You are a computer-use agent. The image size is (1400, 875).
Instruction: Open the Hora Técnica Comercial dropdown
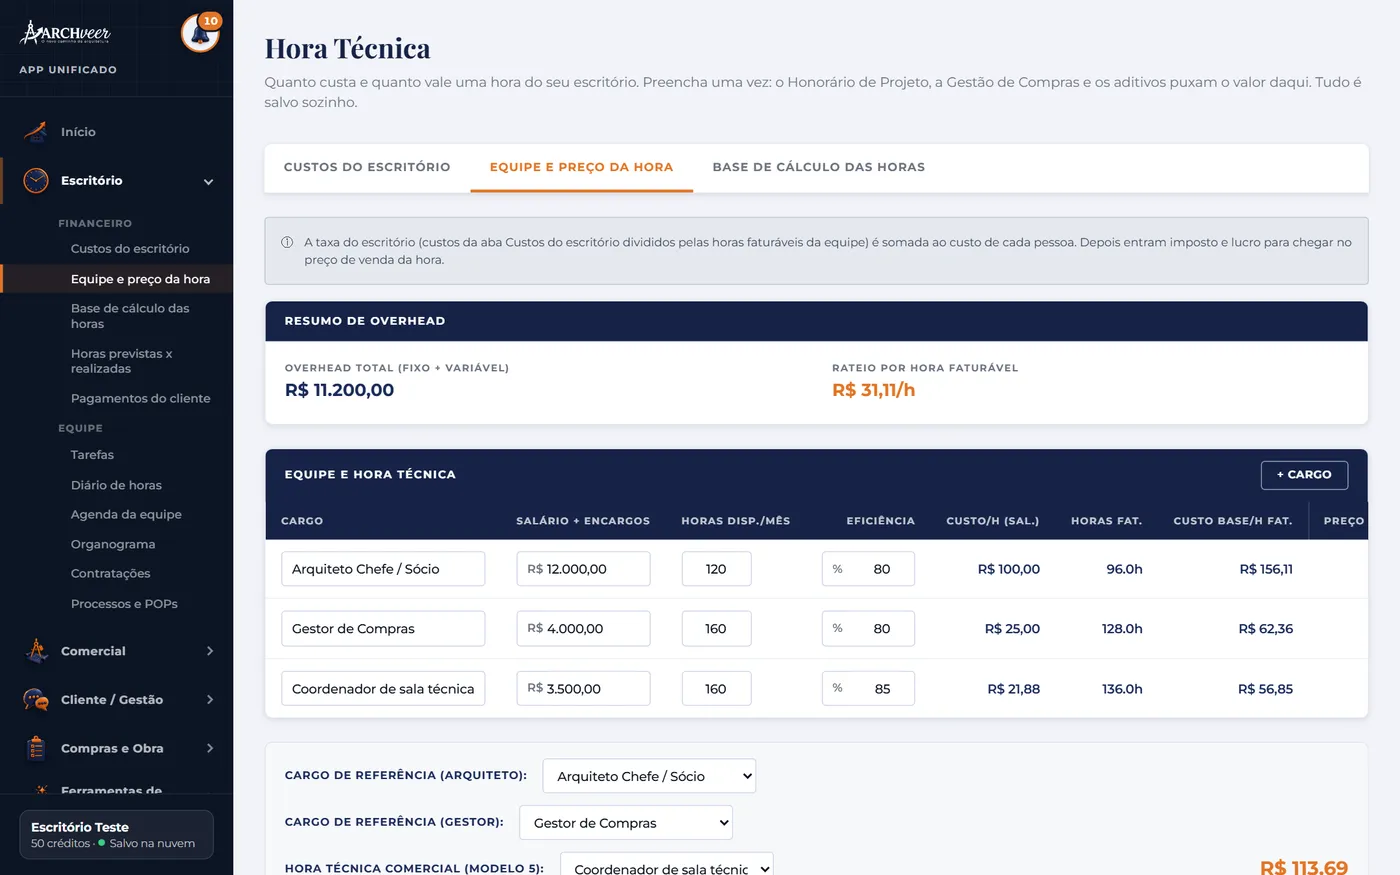(667, 866)
